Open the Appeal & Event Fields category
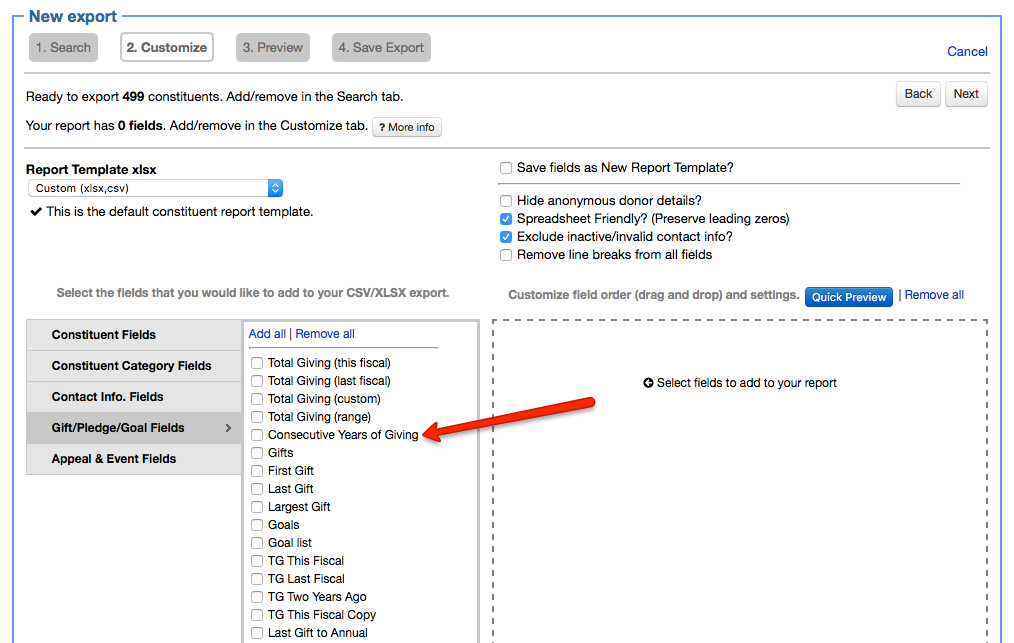 tap(134, 459)
